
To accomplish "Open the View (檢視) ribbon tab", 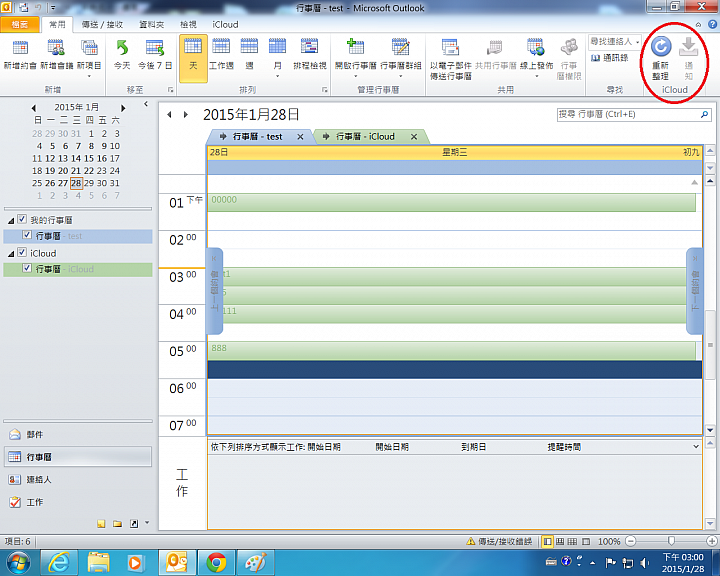I will [x=188, y=24].
